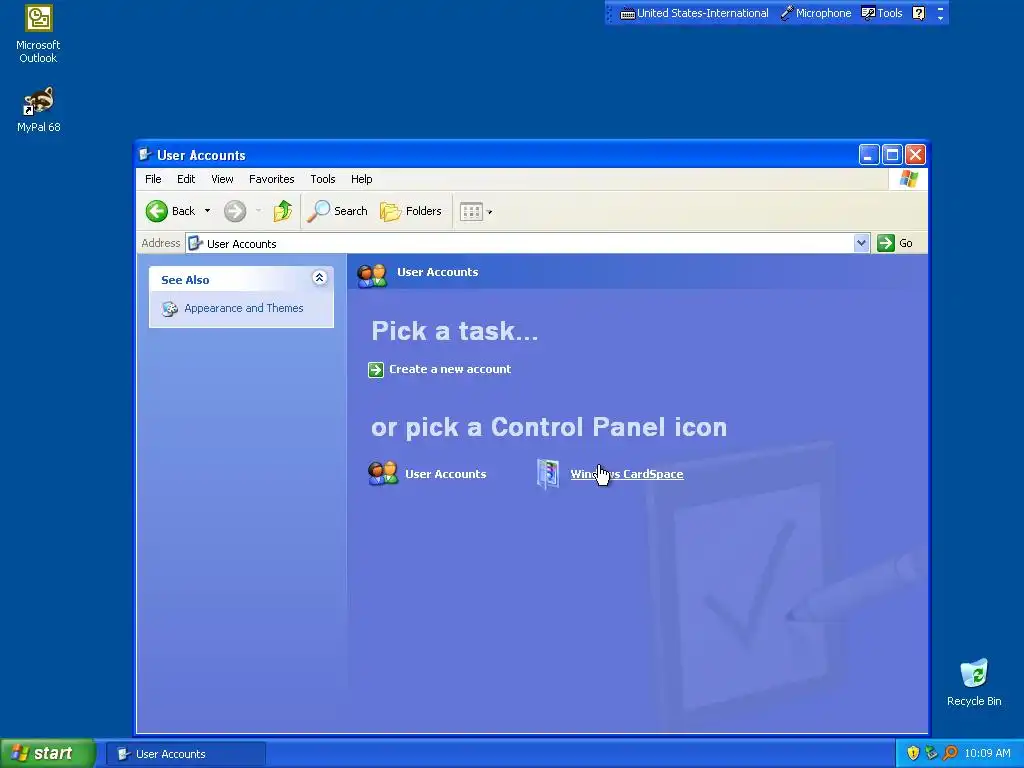Viewport: 1024px width, 768px height.
Task: Click the language bar Help icon
Action: [918, 13]
